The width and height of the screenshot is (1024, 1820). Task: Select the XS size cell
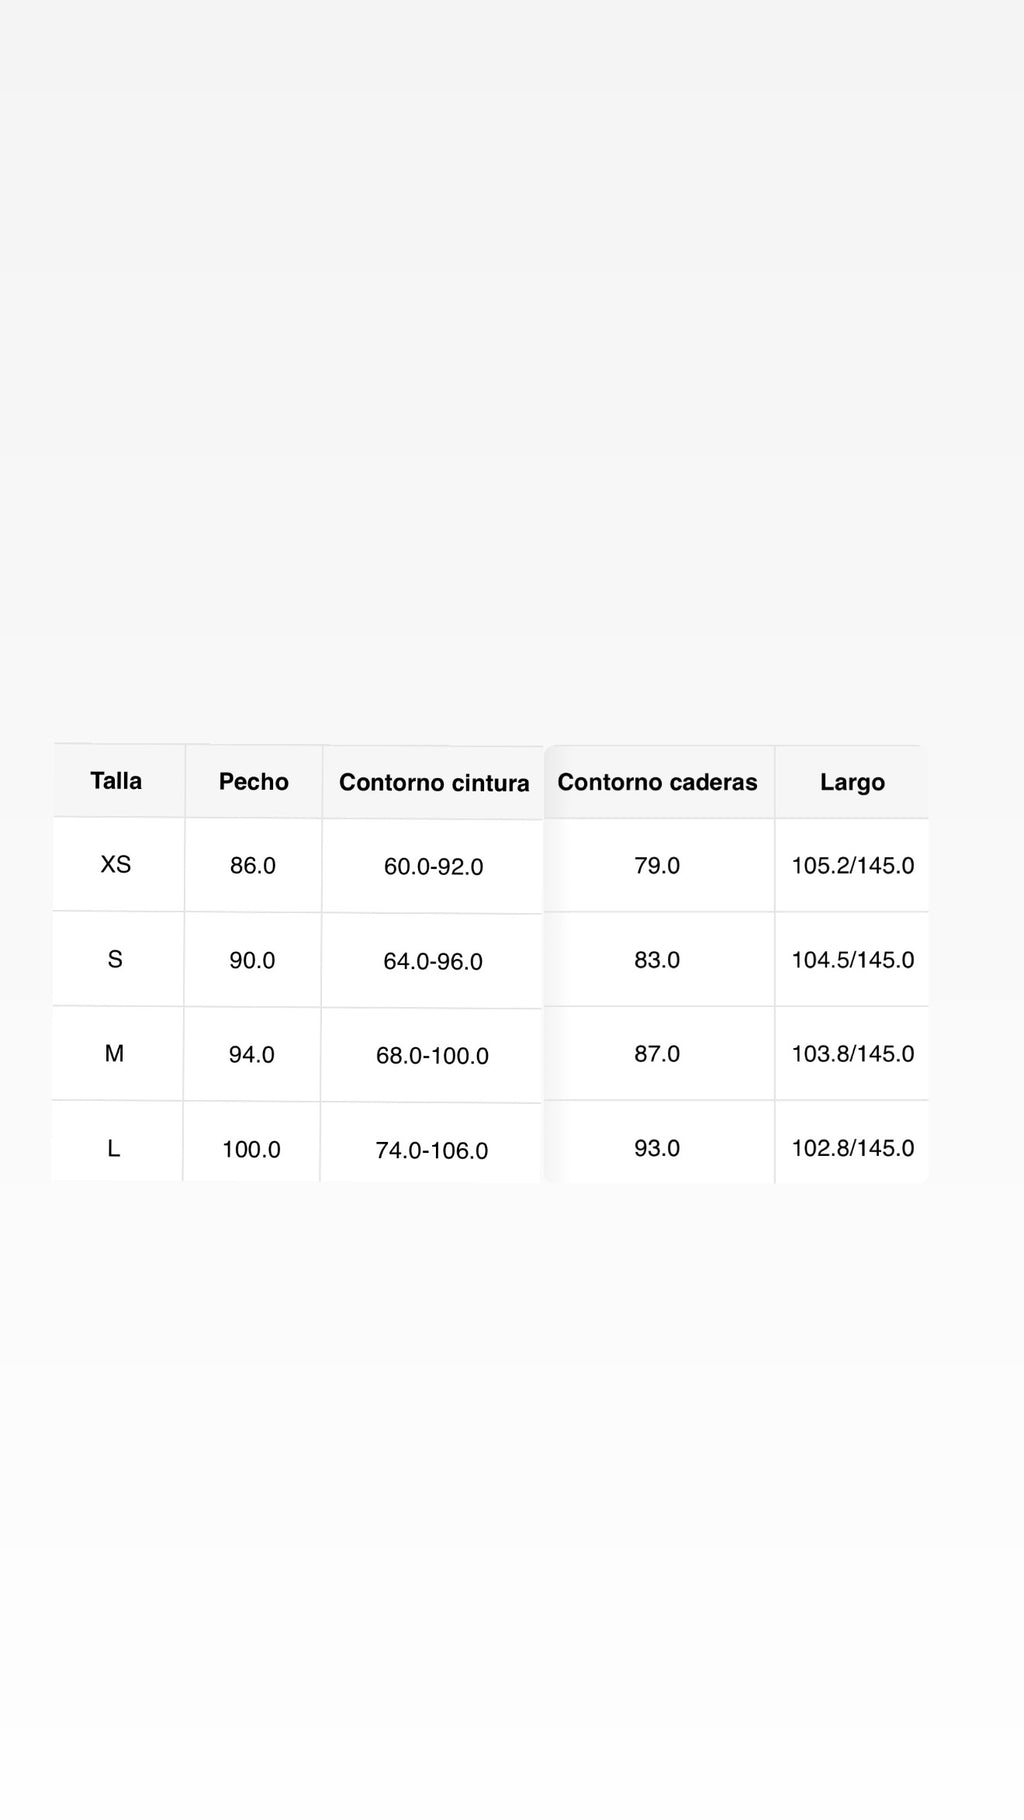[116, 864]
